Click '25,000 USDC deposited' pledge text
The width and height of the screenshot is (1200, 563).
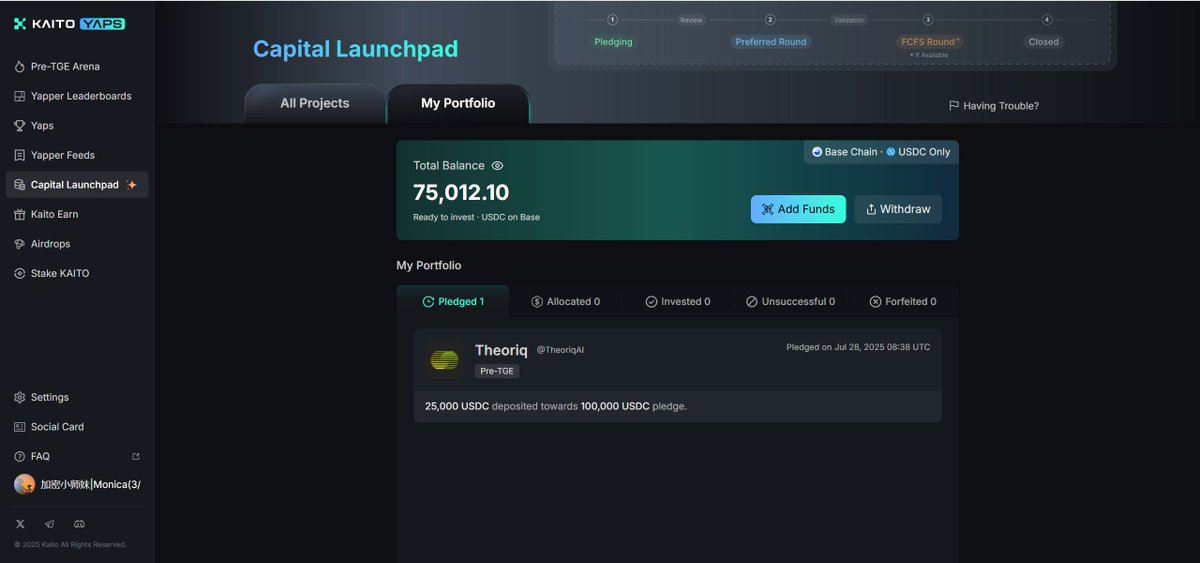click(x=556, y=406)
